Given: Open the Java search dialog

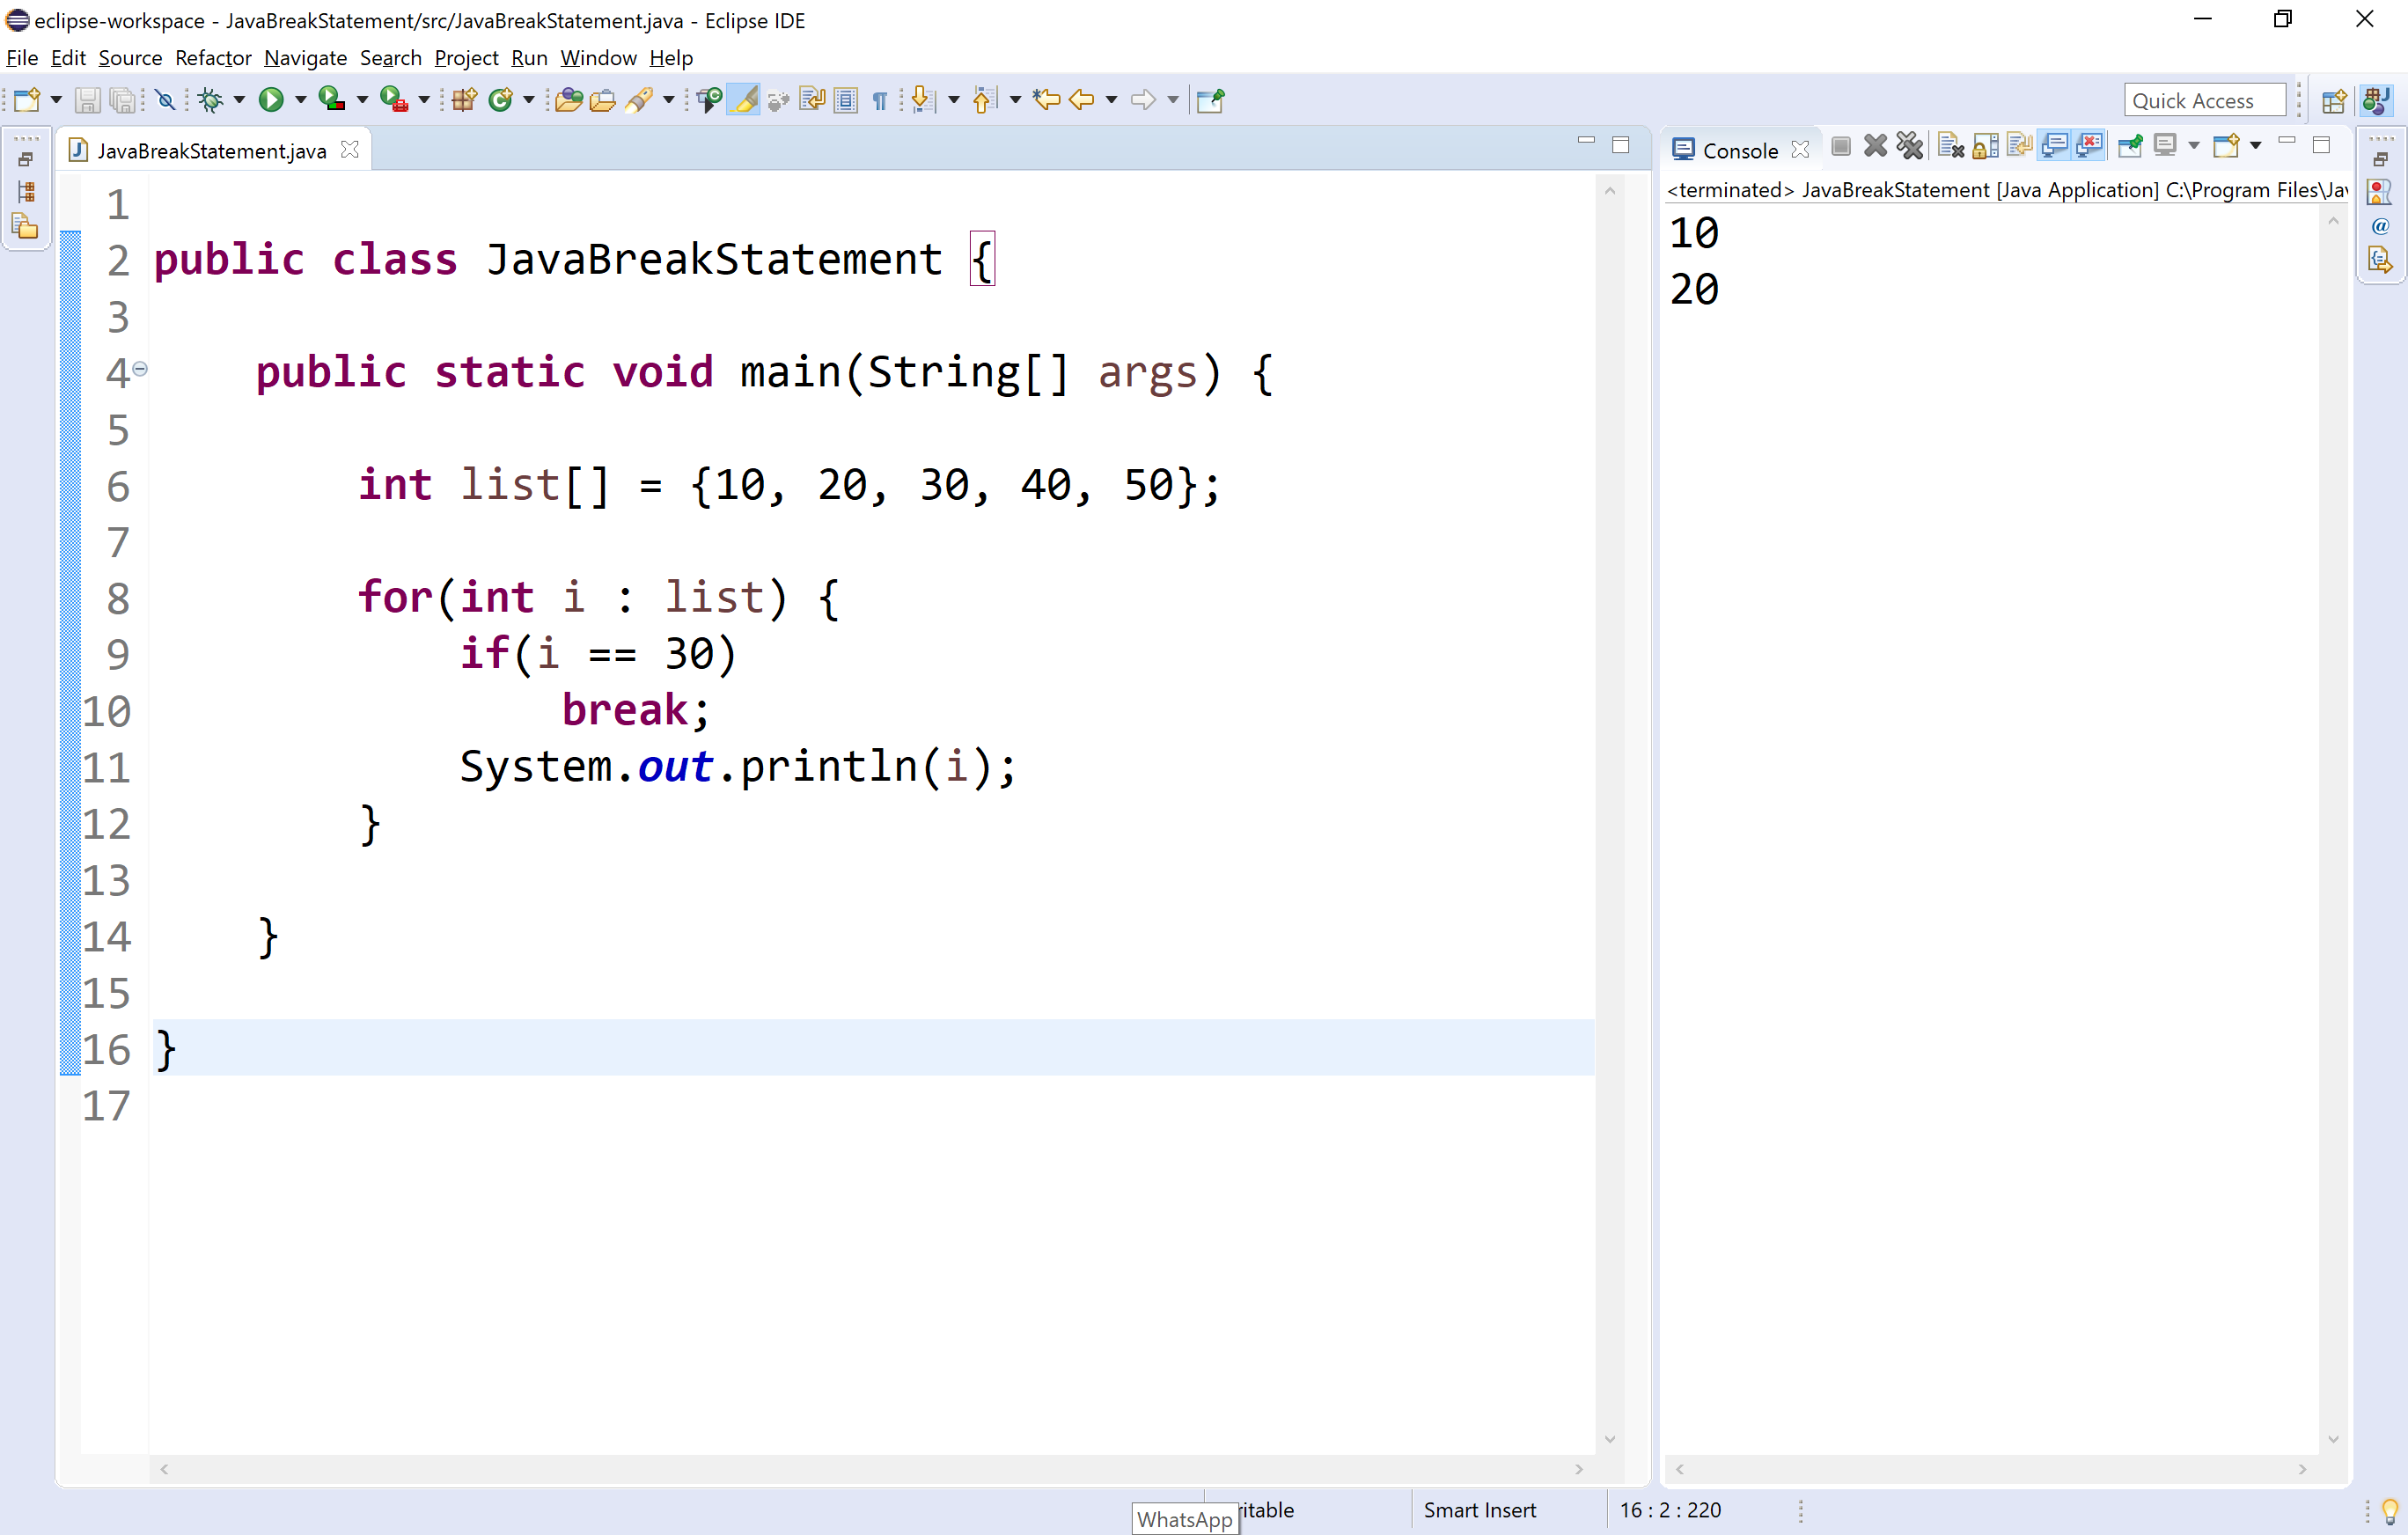Looking at the screenshot, I should pyautogui.click(x=640, y=100).
